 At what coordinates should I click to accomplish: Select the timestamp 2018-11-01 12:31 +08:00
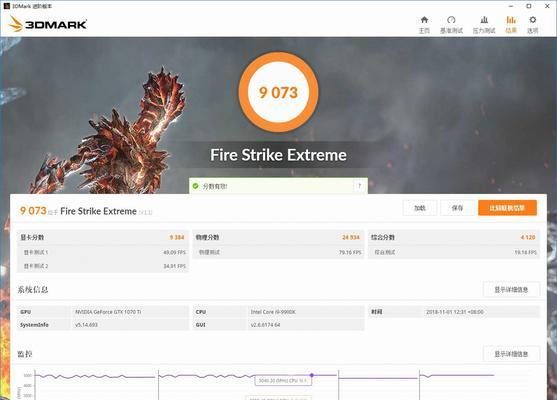pos(455,312)
